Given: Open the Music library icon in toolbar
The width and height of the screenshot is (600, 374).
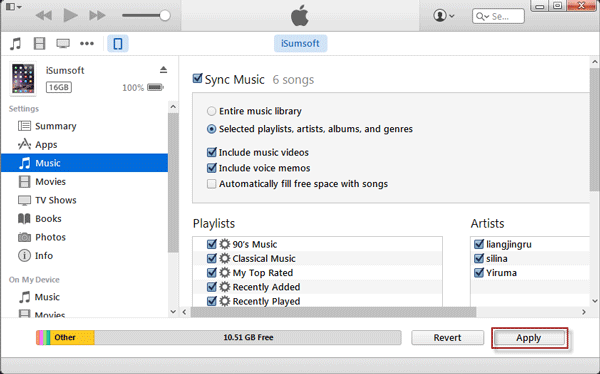Looking at the screenshot, I should (x=15, y=44).
